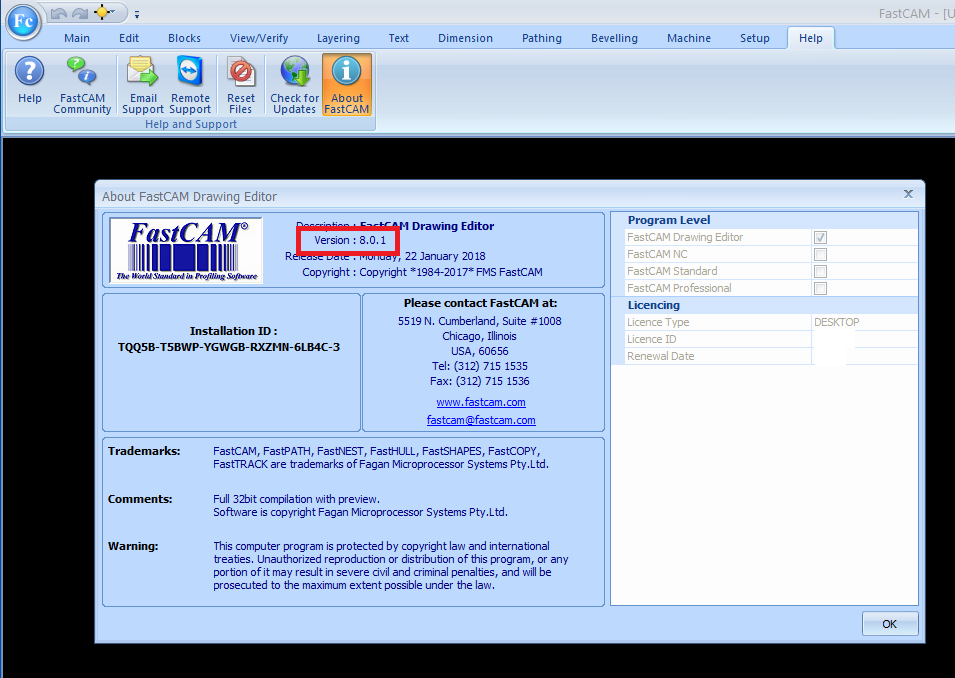Click the FastCAM logo in the About dialog

(186, 250)
